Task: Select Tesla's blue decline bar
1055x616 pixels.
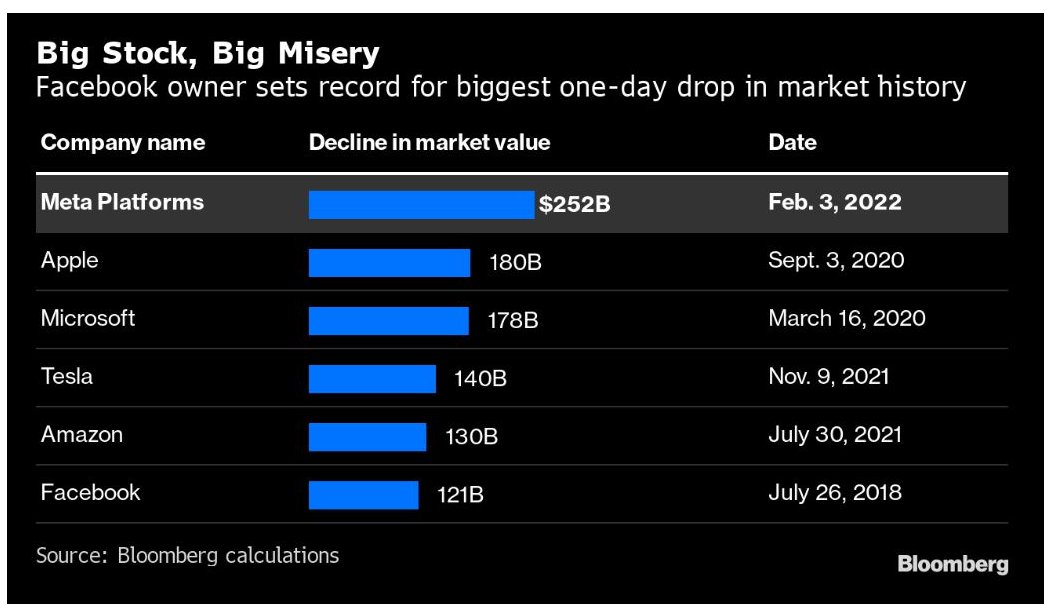Action: [372, 379]
